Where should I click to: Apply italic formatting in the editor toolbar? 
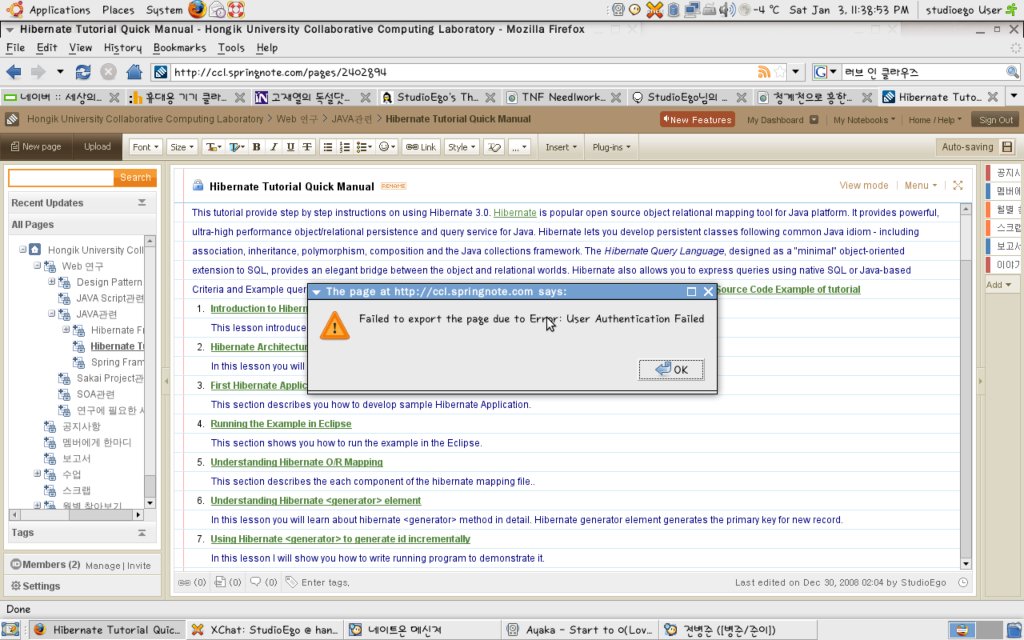tap(274, 147)
